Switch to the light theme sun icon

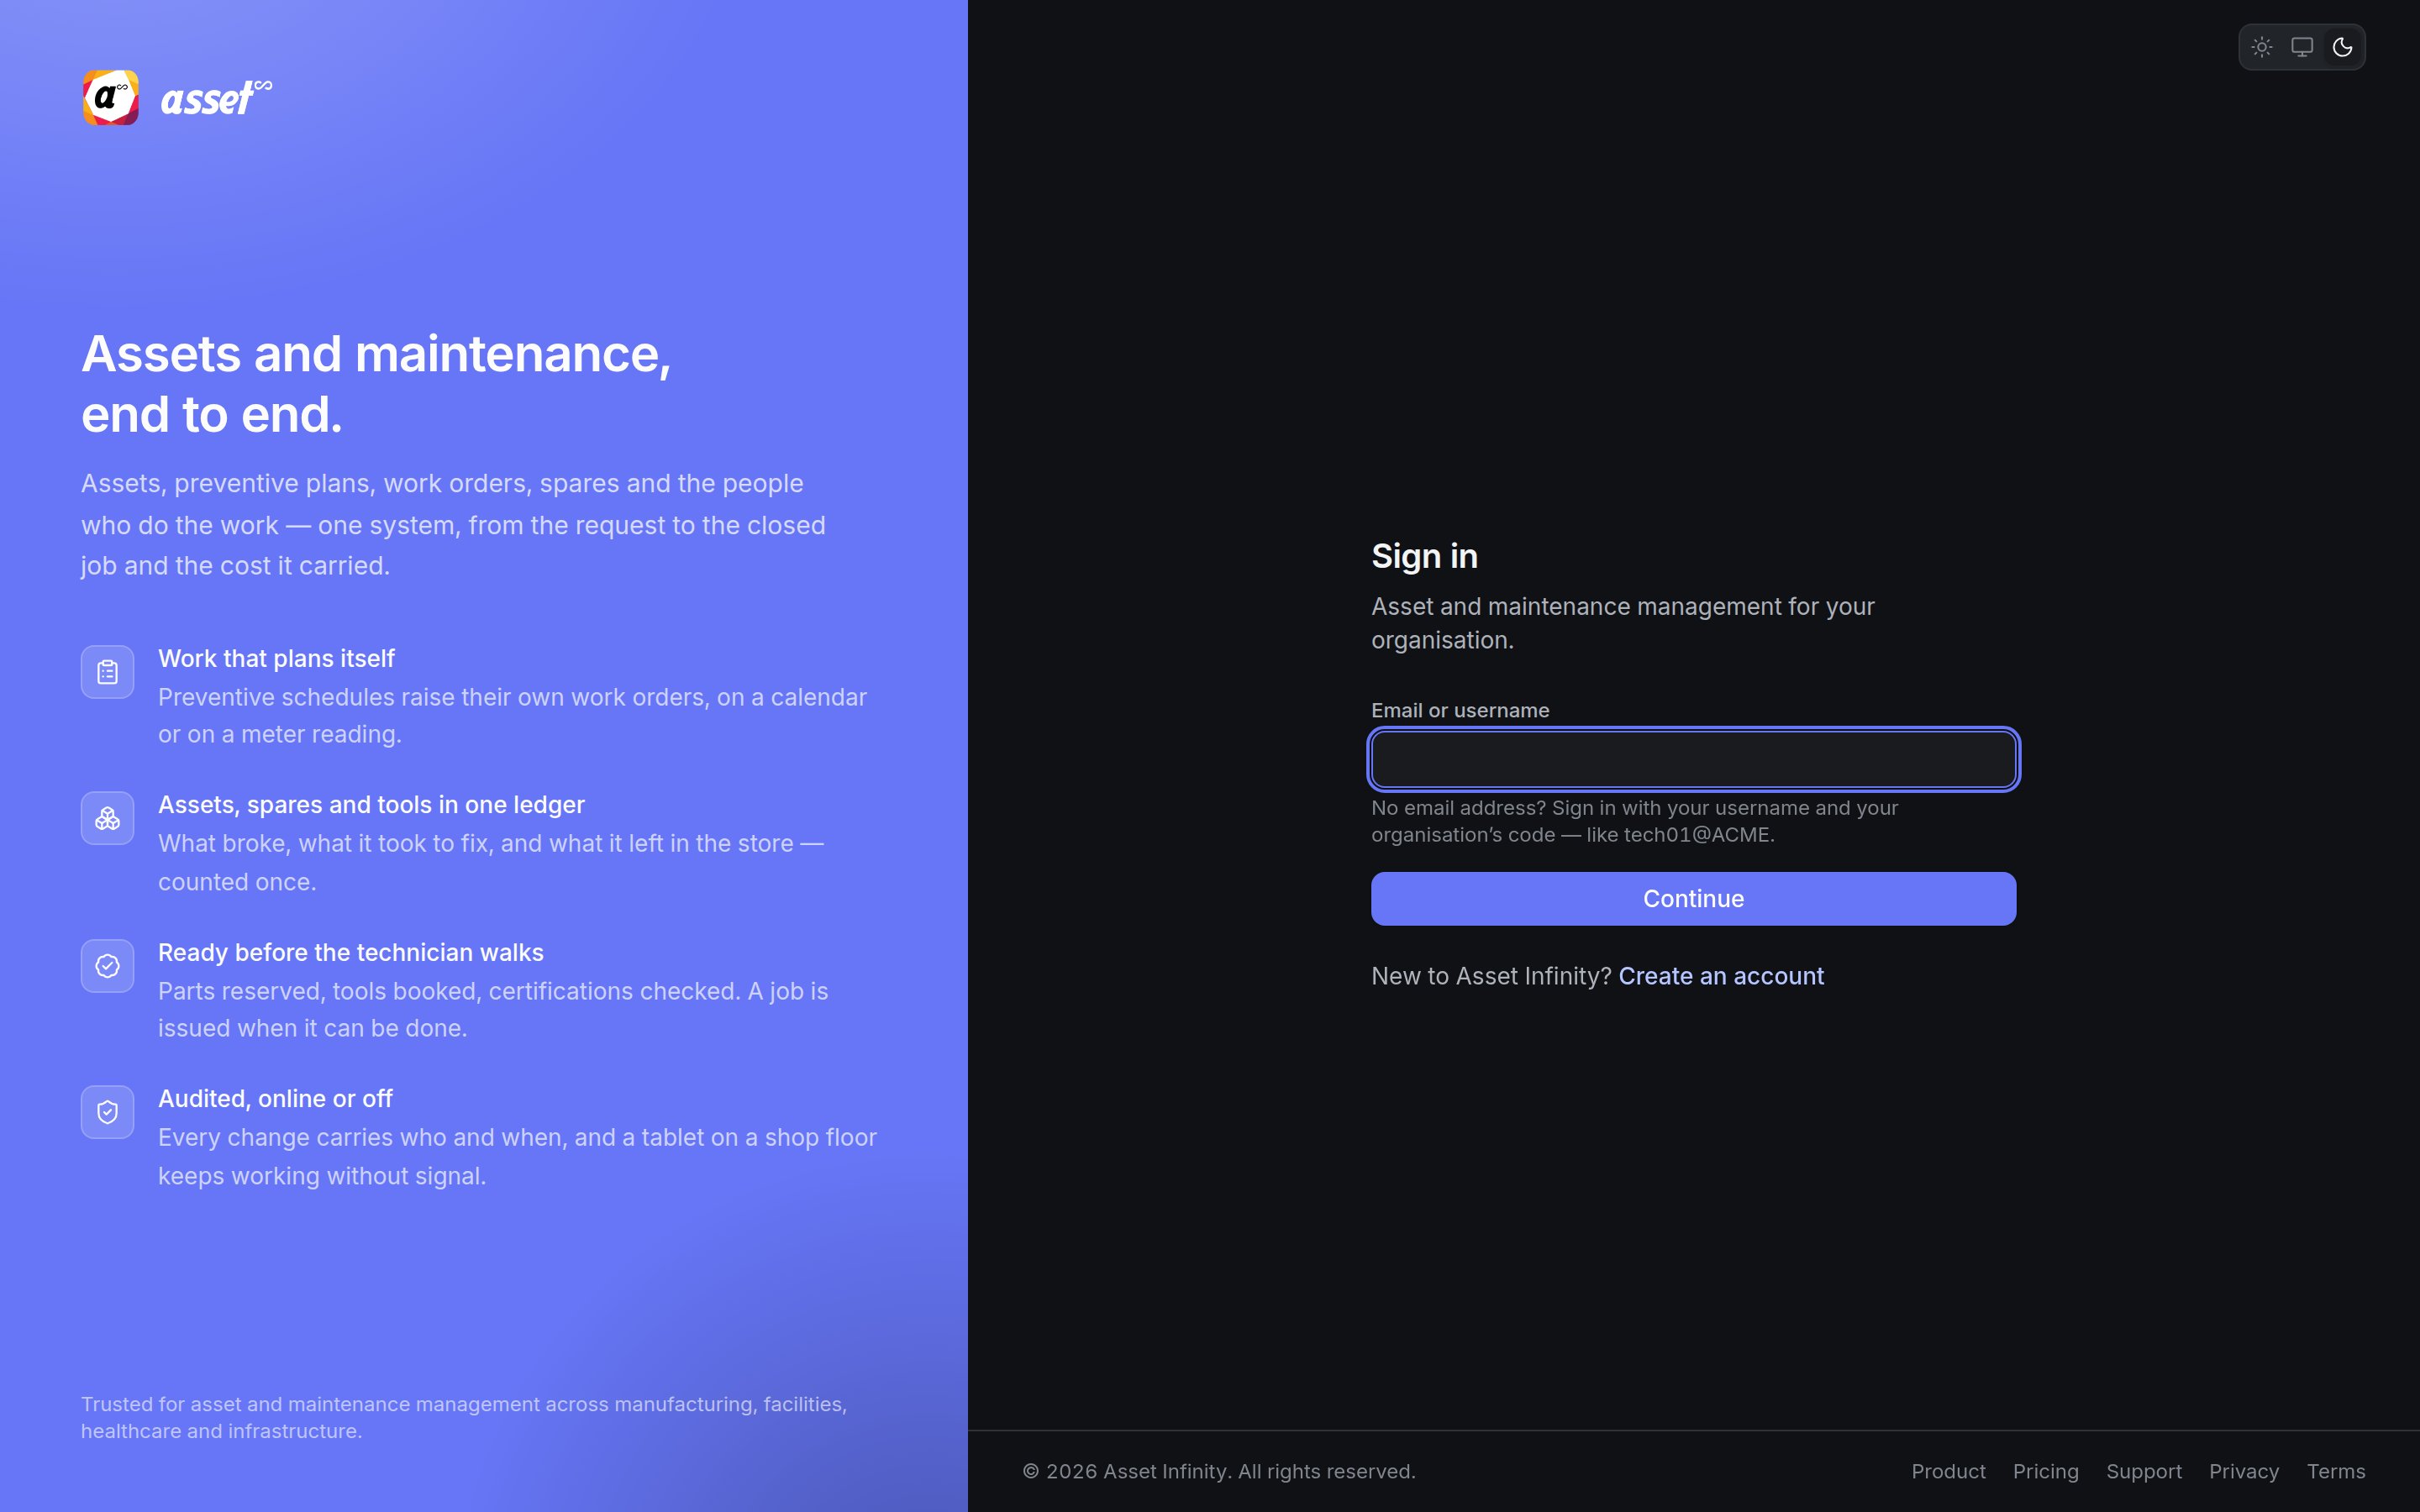pyautogui.click(x=2261, y=47)
